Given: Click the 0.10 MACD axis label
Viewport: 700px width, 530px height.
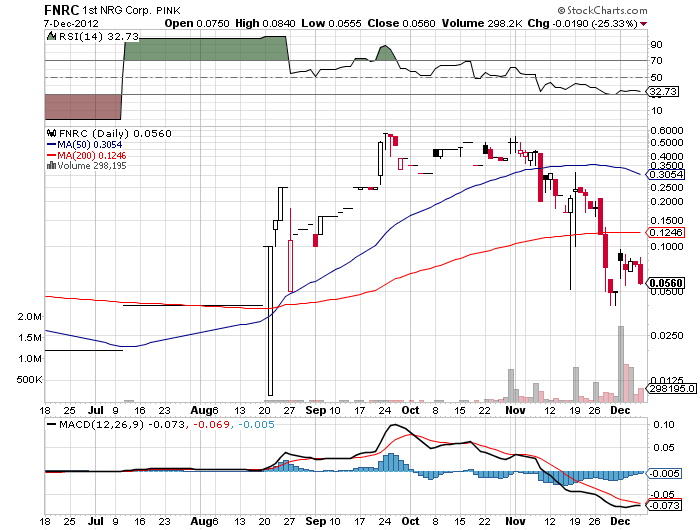Looking at the screenshot, I should click(x=664, y=424).
